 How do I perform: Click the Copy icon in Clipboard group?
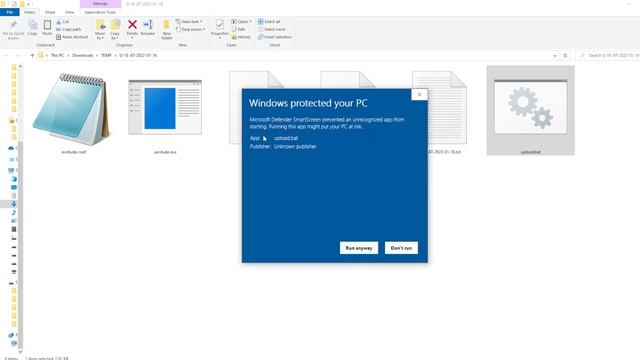[33, 28]
